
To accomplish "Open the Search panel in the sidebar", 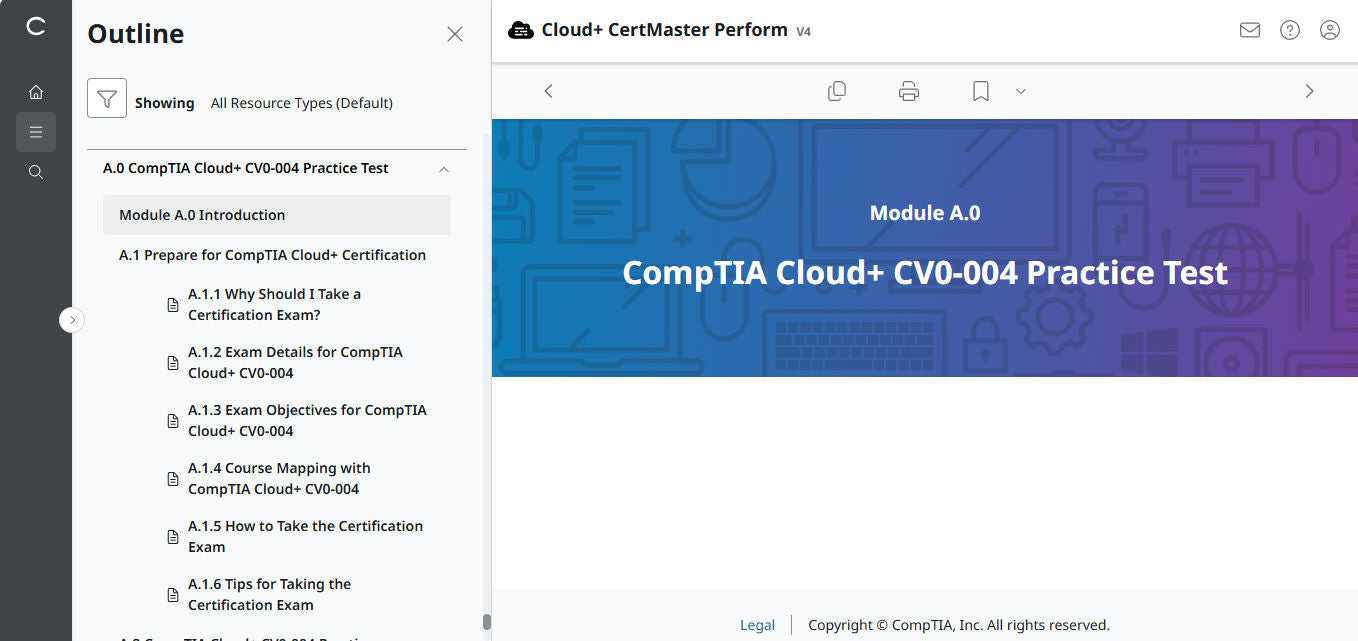I will pyautogui.click(x=36, y=171).
